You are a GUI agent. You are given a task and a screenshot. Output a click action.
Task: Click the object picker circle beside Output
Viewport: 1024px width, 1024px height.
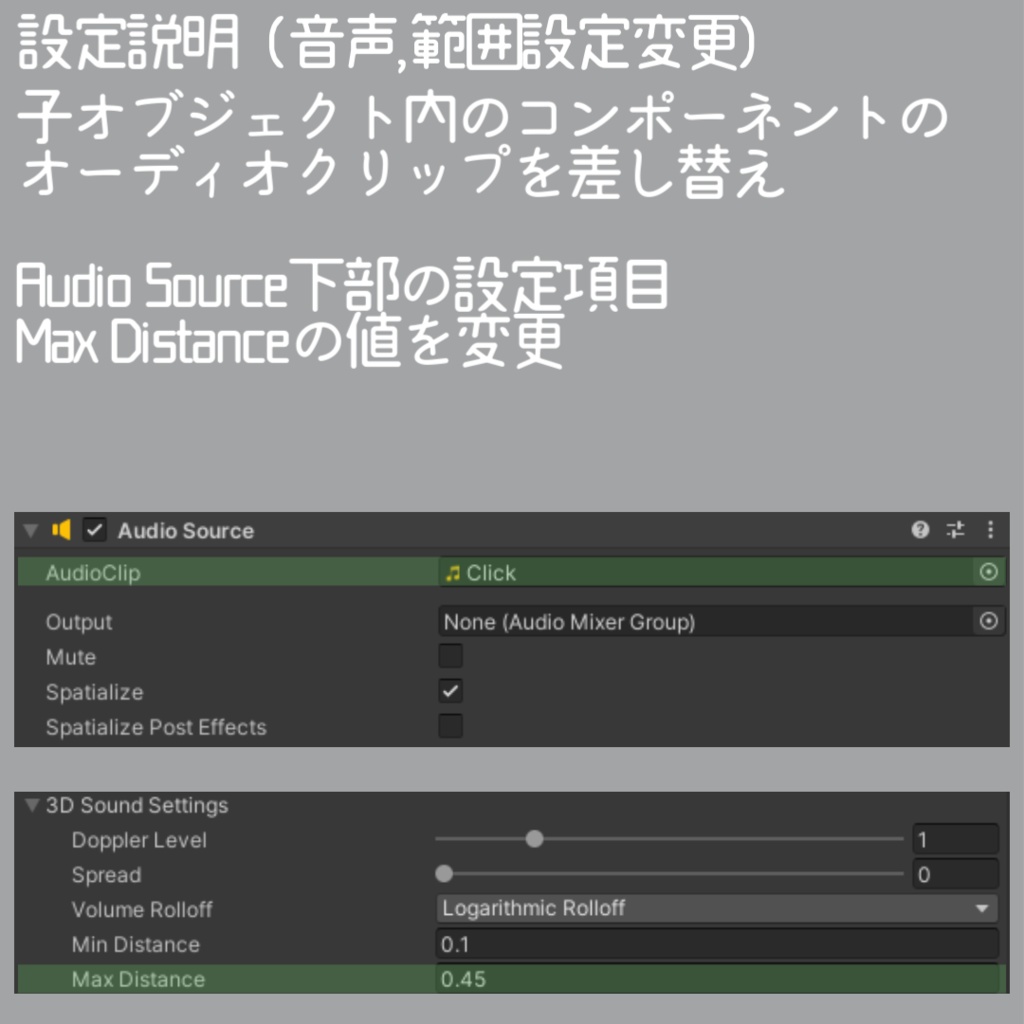989,621
